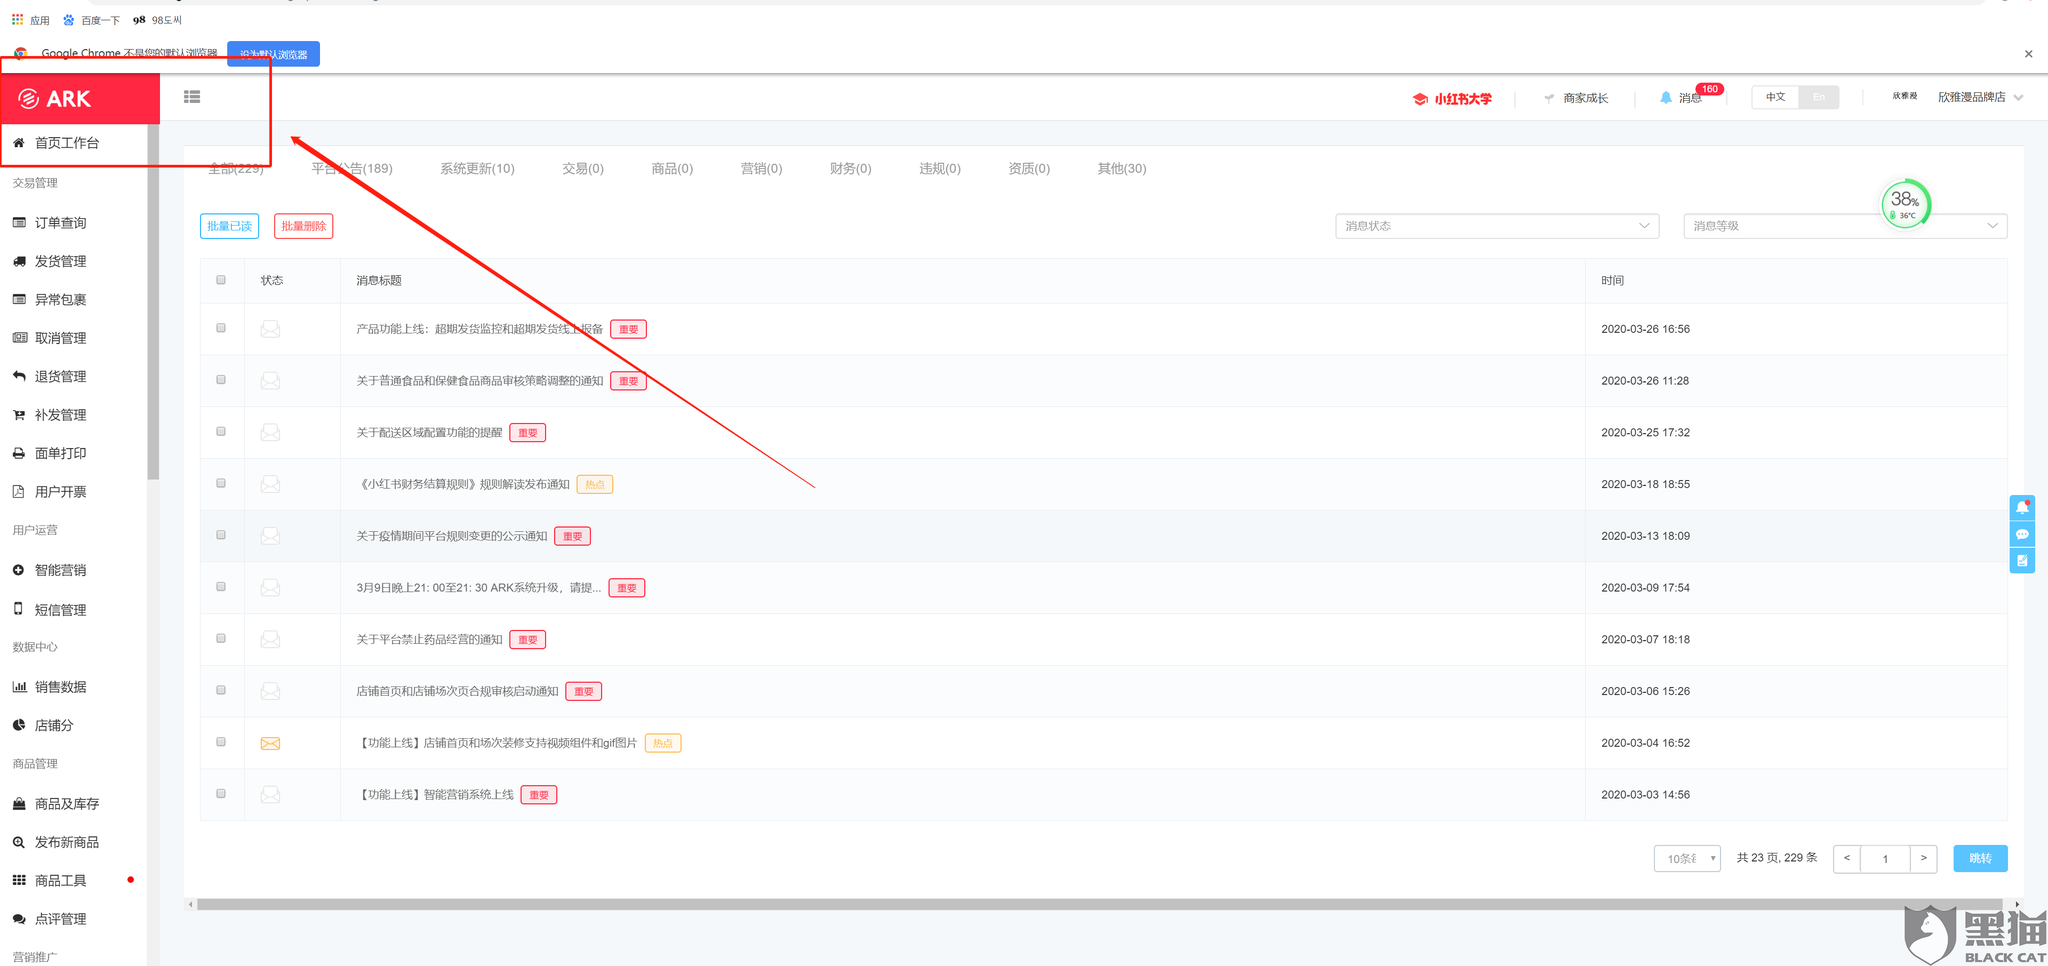Viewport: 2048px width, 966px height.
Task: Open 小红书大学 link
Action: tap(1452, 98)
